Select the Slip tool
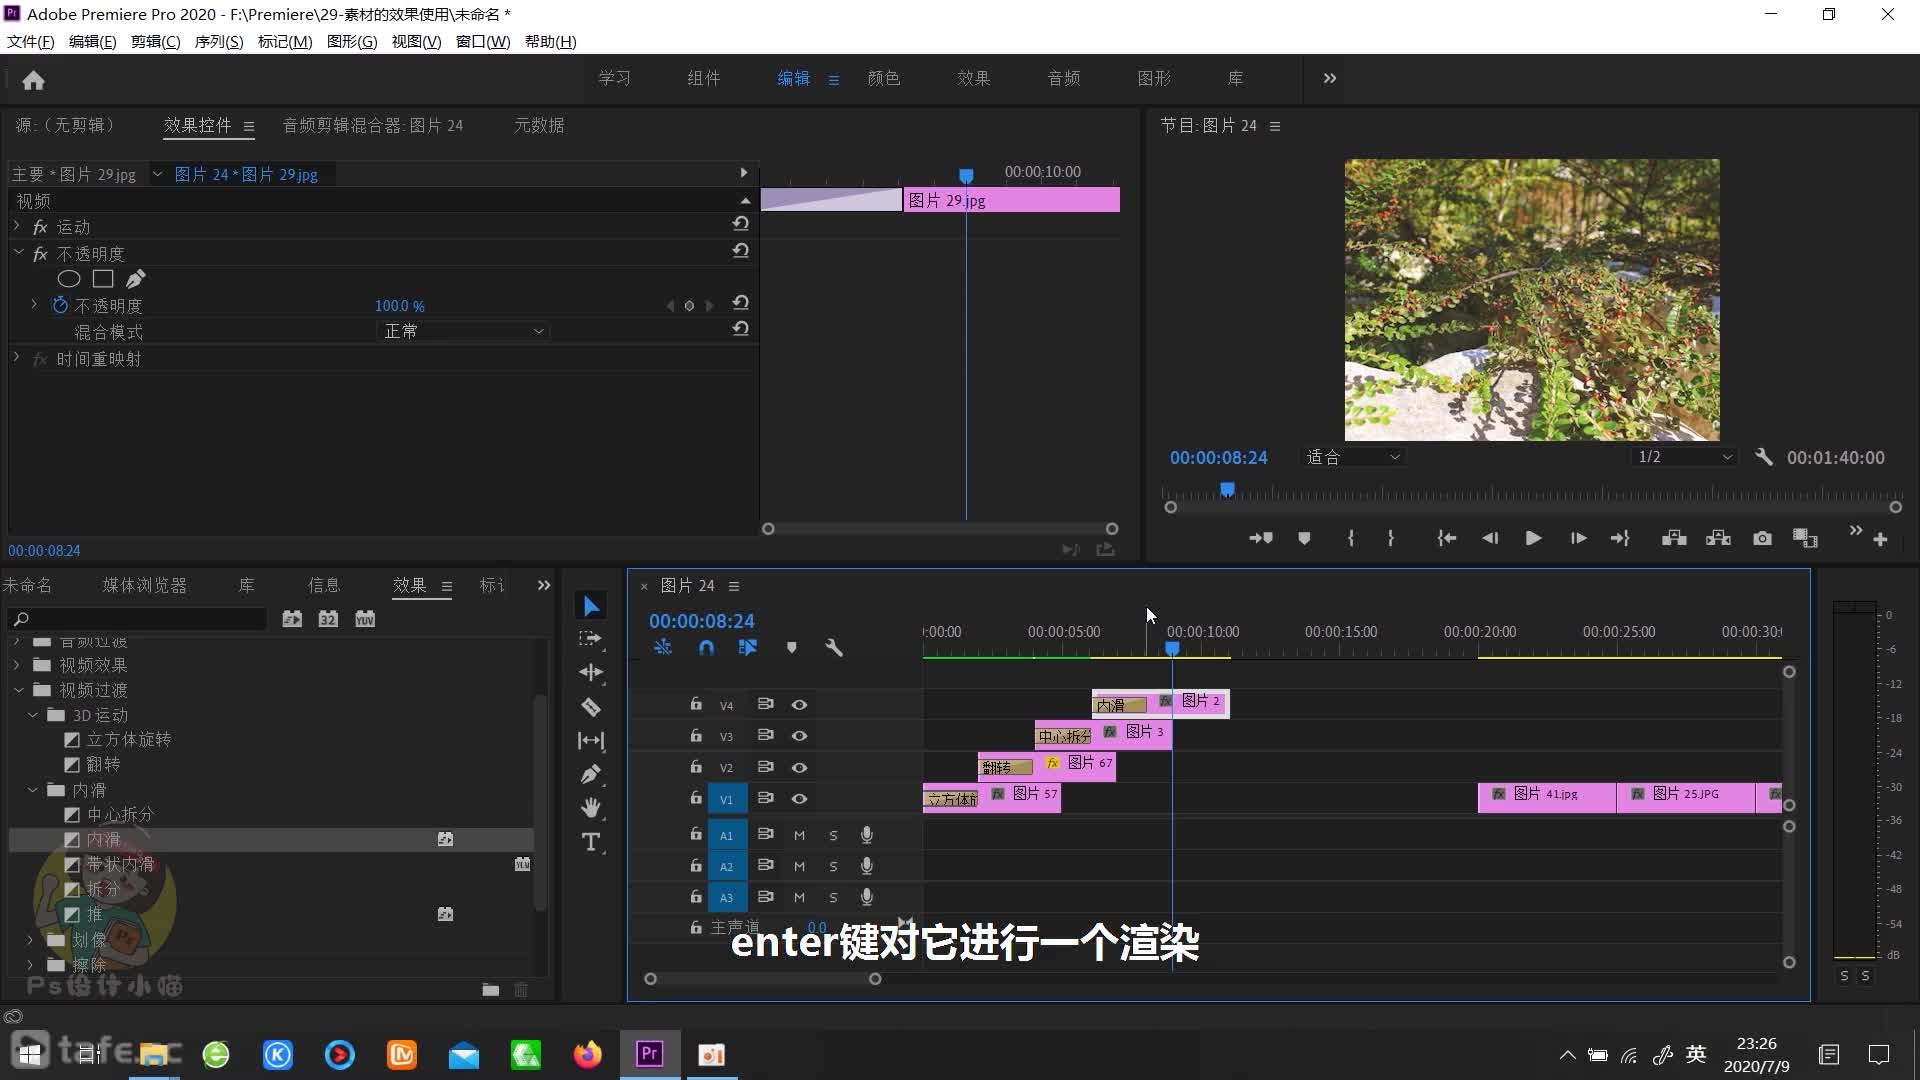 (x=591, y=740)
